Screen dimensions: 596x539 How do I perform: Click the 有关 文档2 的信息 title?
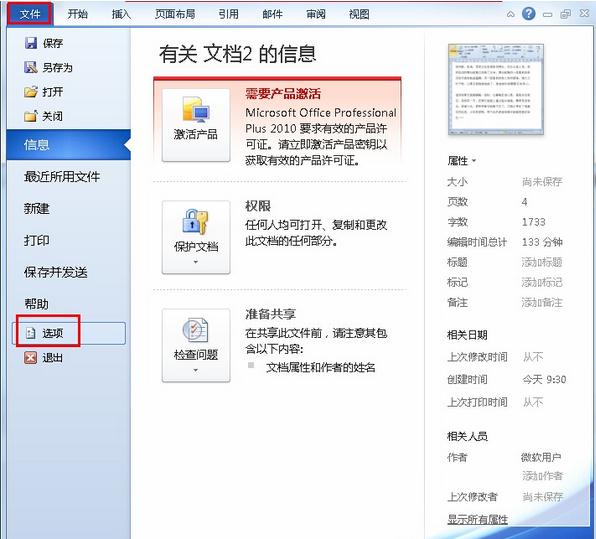pyautogui.click(x=238, y=54)
